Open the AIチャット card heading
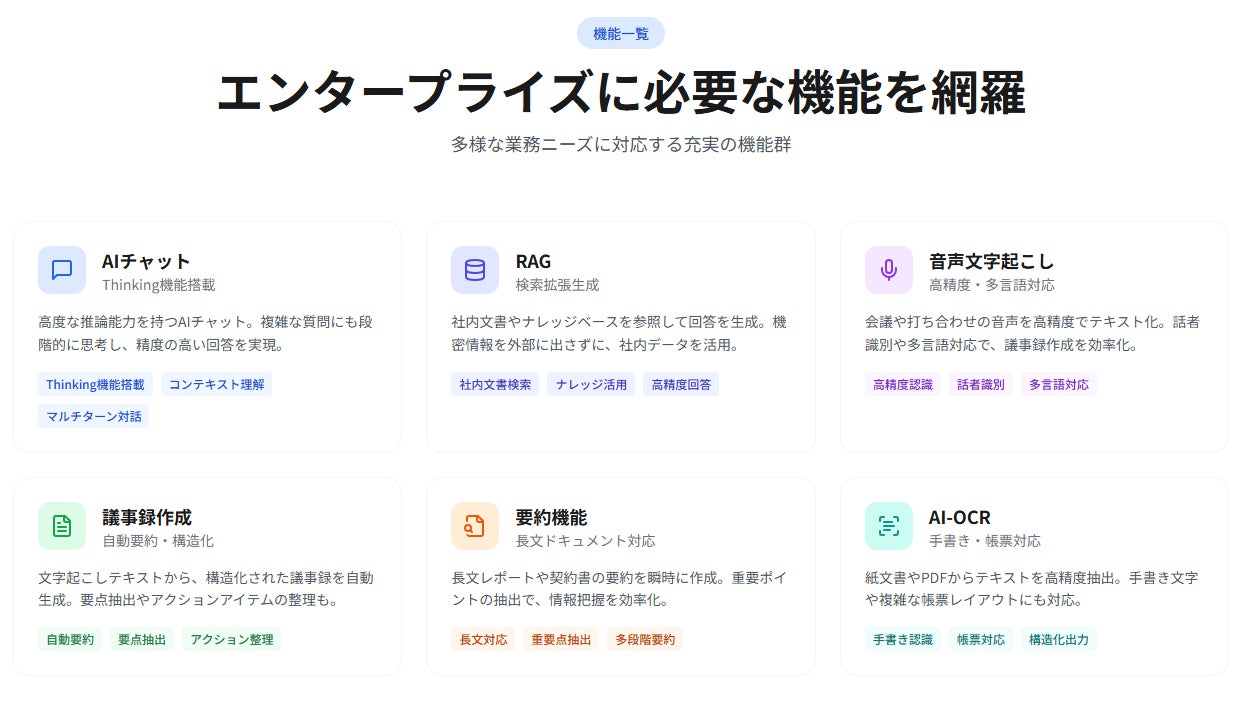 [146, 262]
